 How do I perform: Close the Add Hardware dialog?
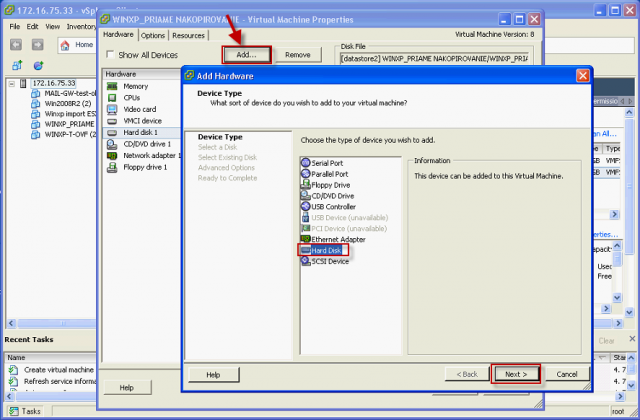tap(582, 76)
